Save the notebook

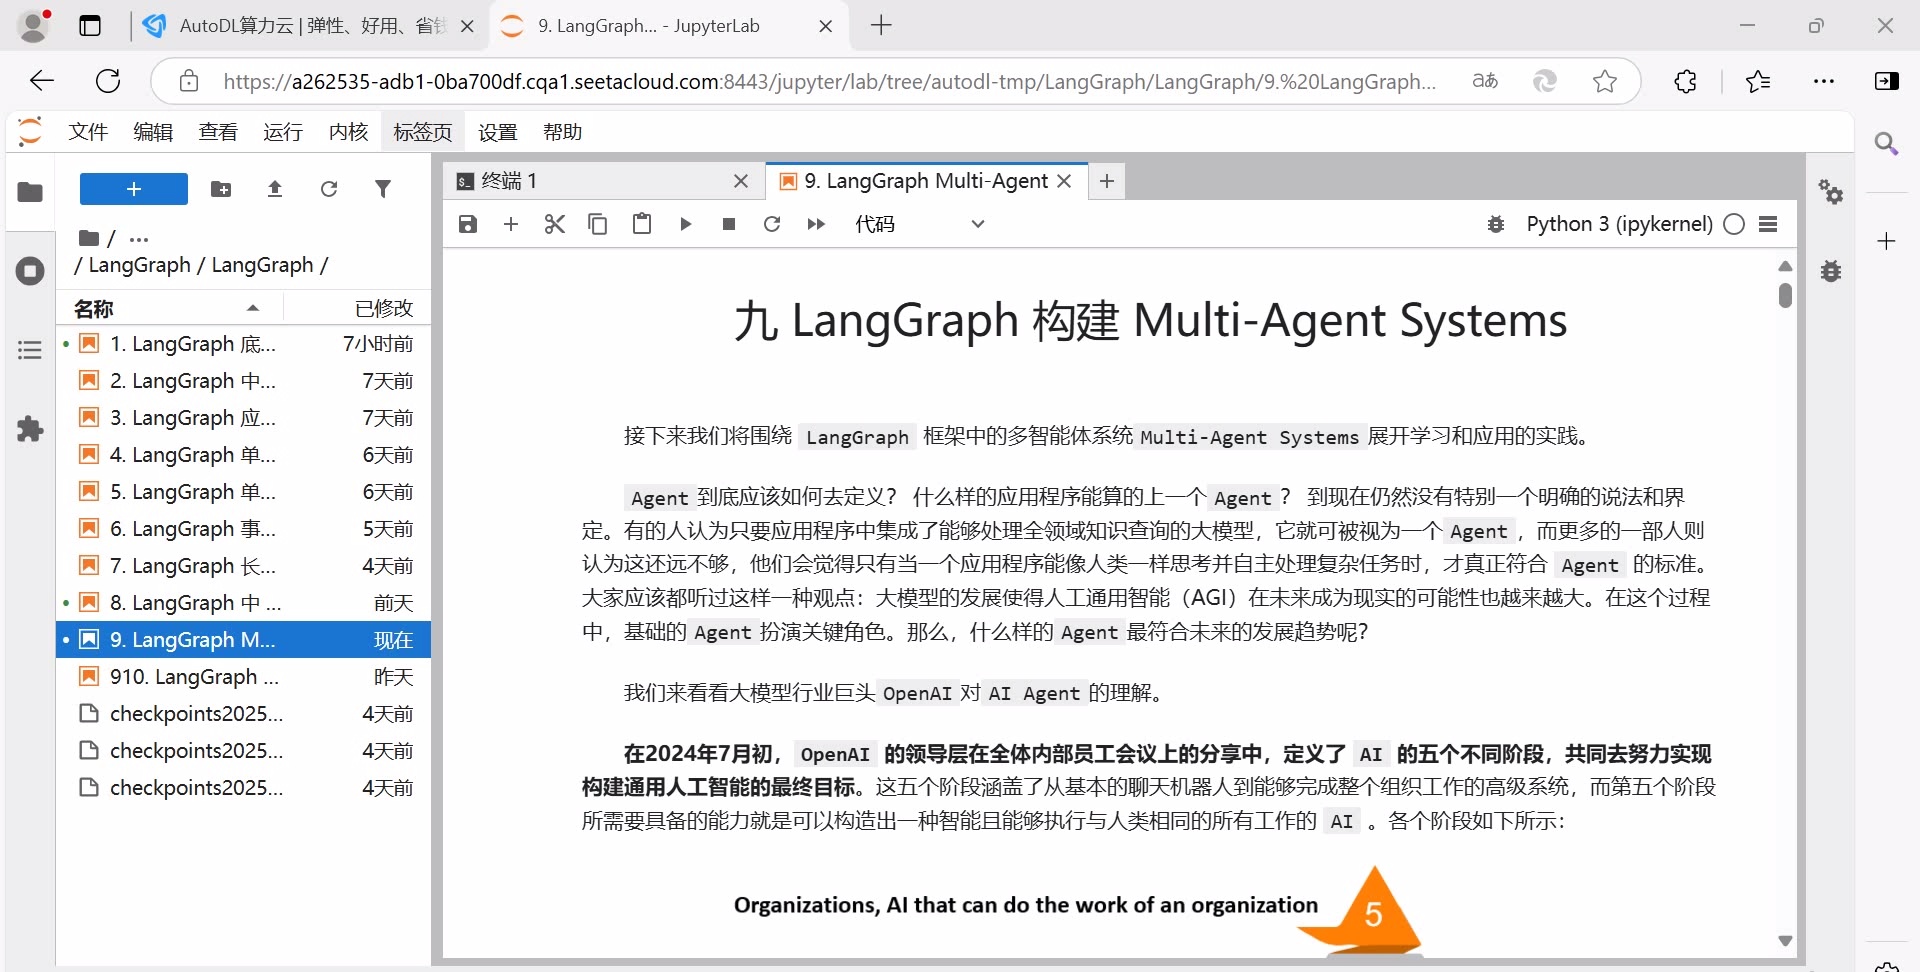467,224
